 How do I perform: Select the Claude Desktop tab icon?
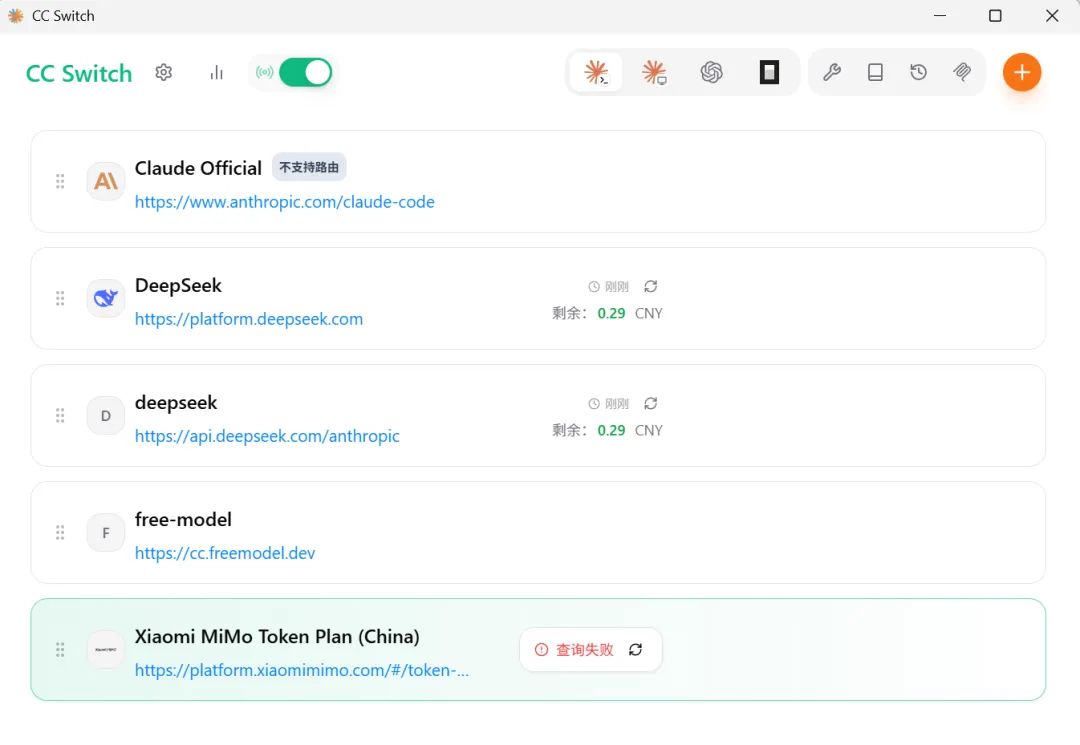click(654, 72)
